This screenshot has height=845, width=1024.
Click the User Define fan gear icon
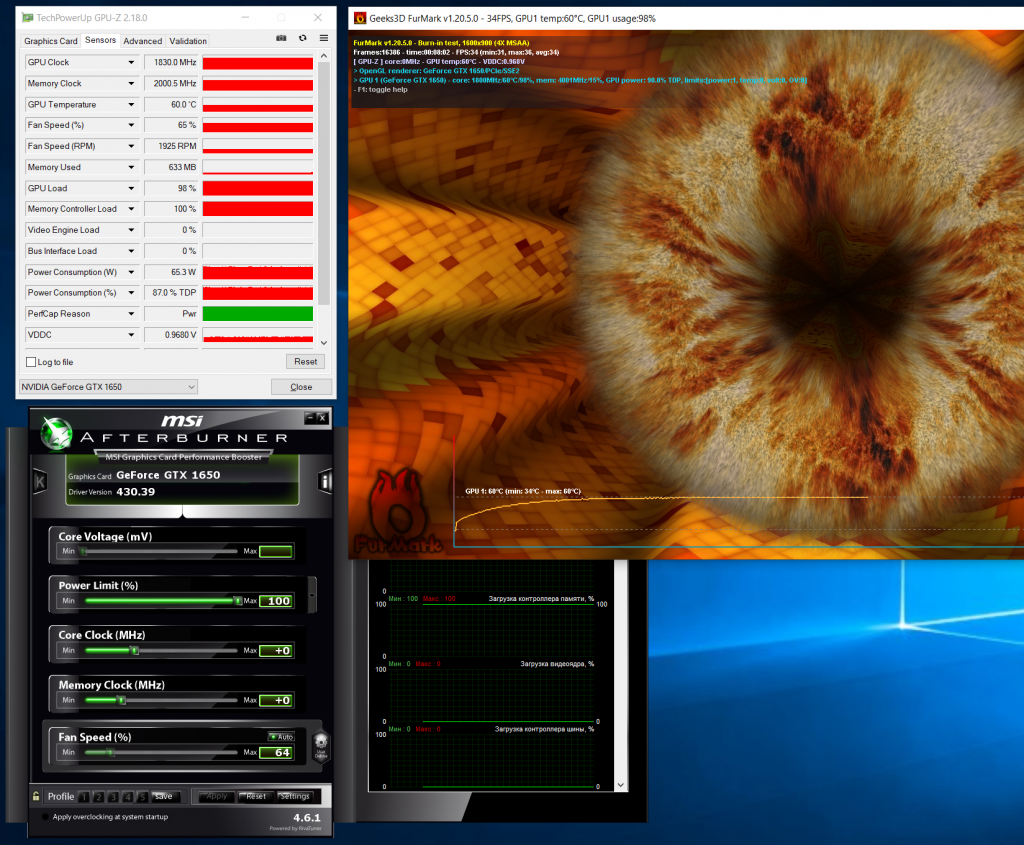click(321, 745)
